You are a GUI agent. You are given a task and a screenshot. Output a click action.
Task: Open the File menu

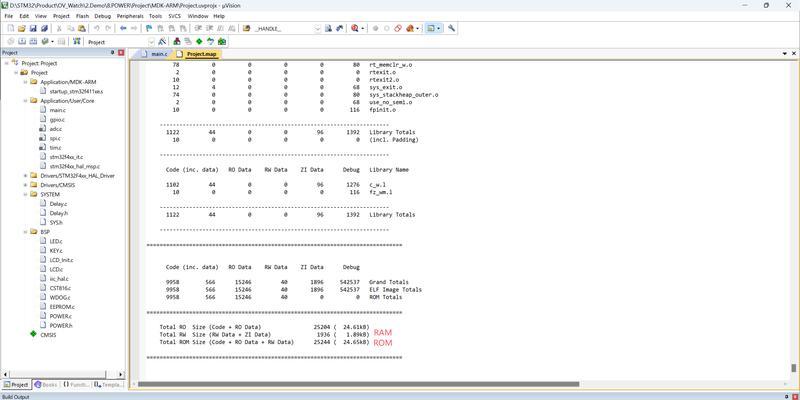(9, 16)
